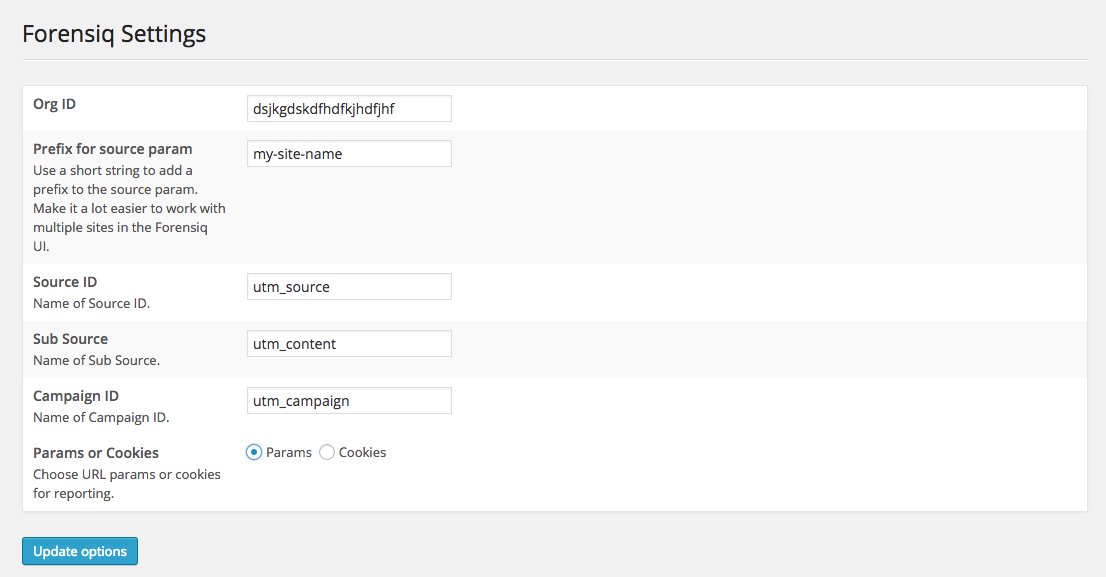Screen dimensions: 1106x577
Task: Focus the Prefix for source param field
Action: click(x=349, y=154)
